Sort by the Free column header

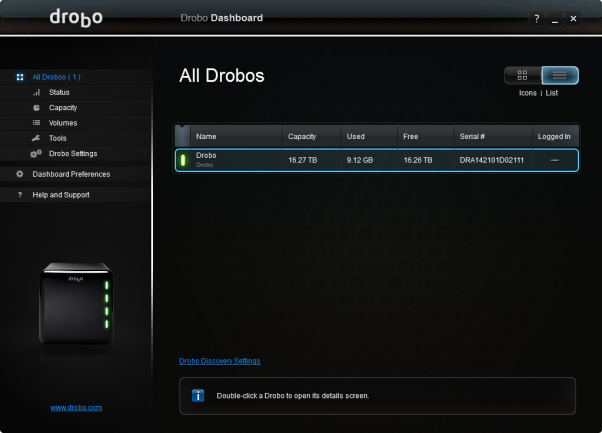[x=426, y=136]
